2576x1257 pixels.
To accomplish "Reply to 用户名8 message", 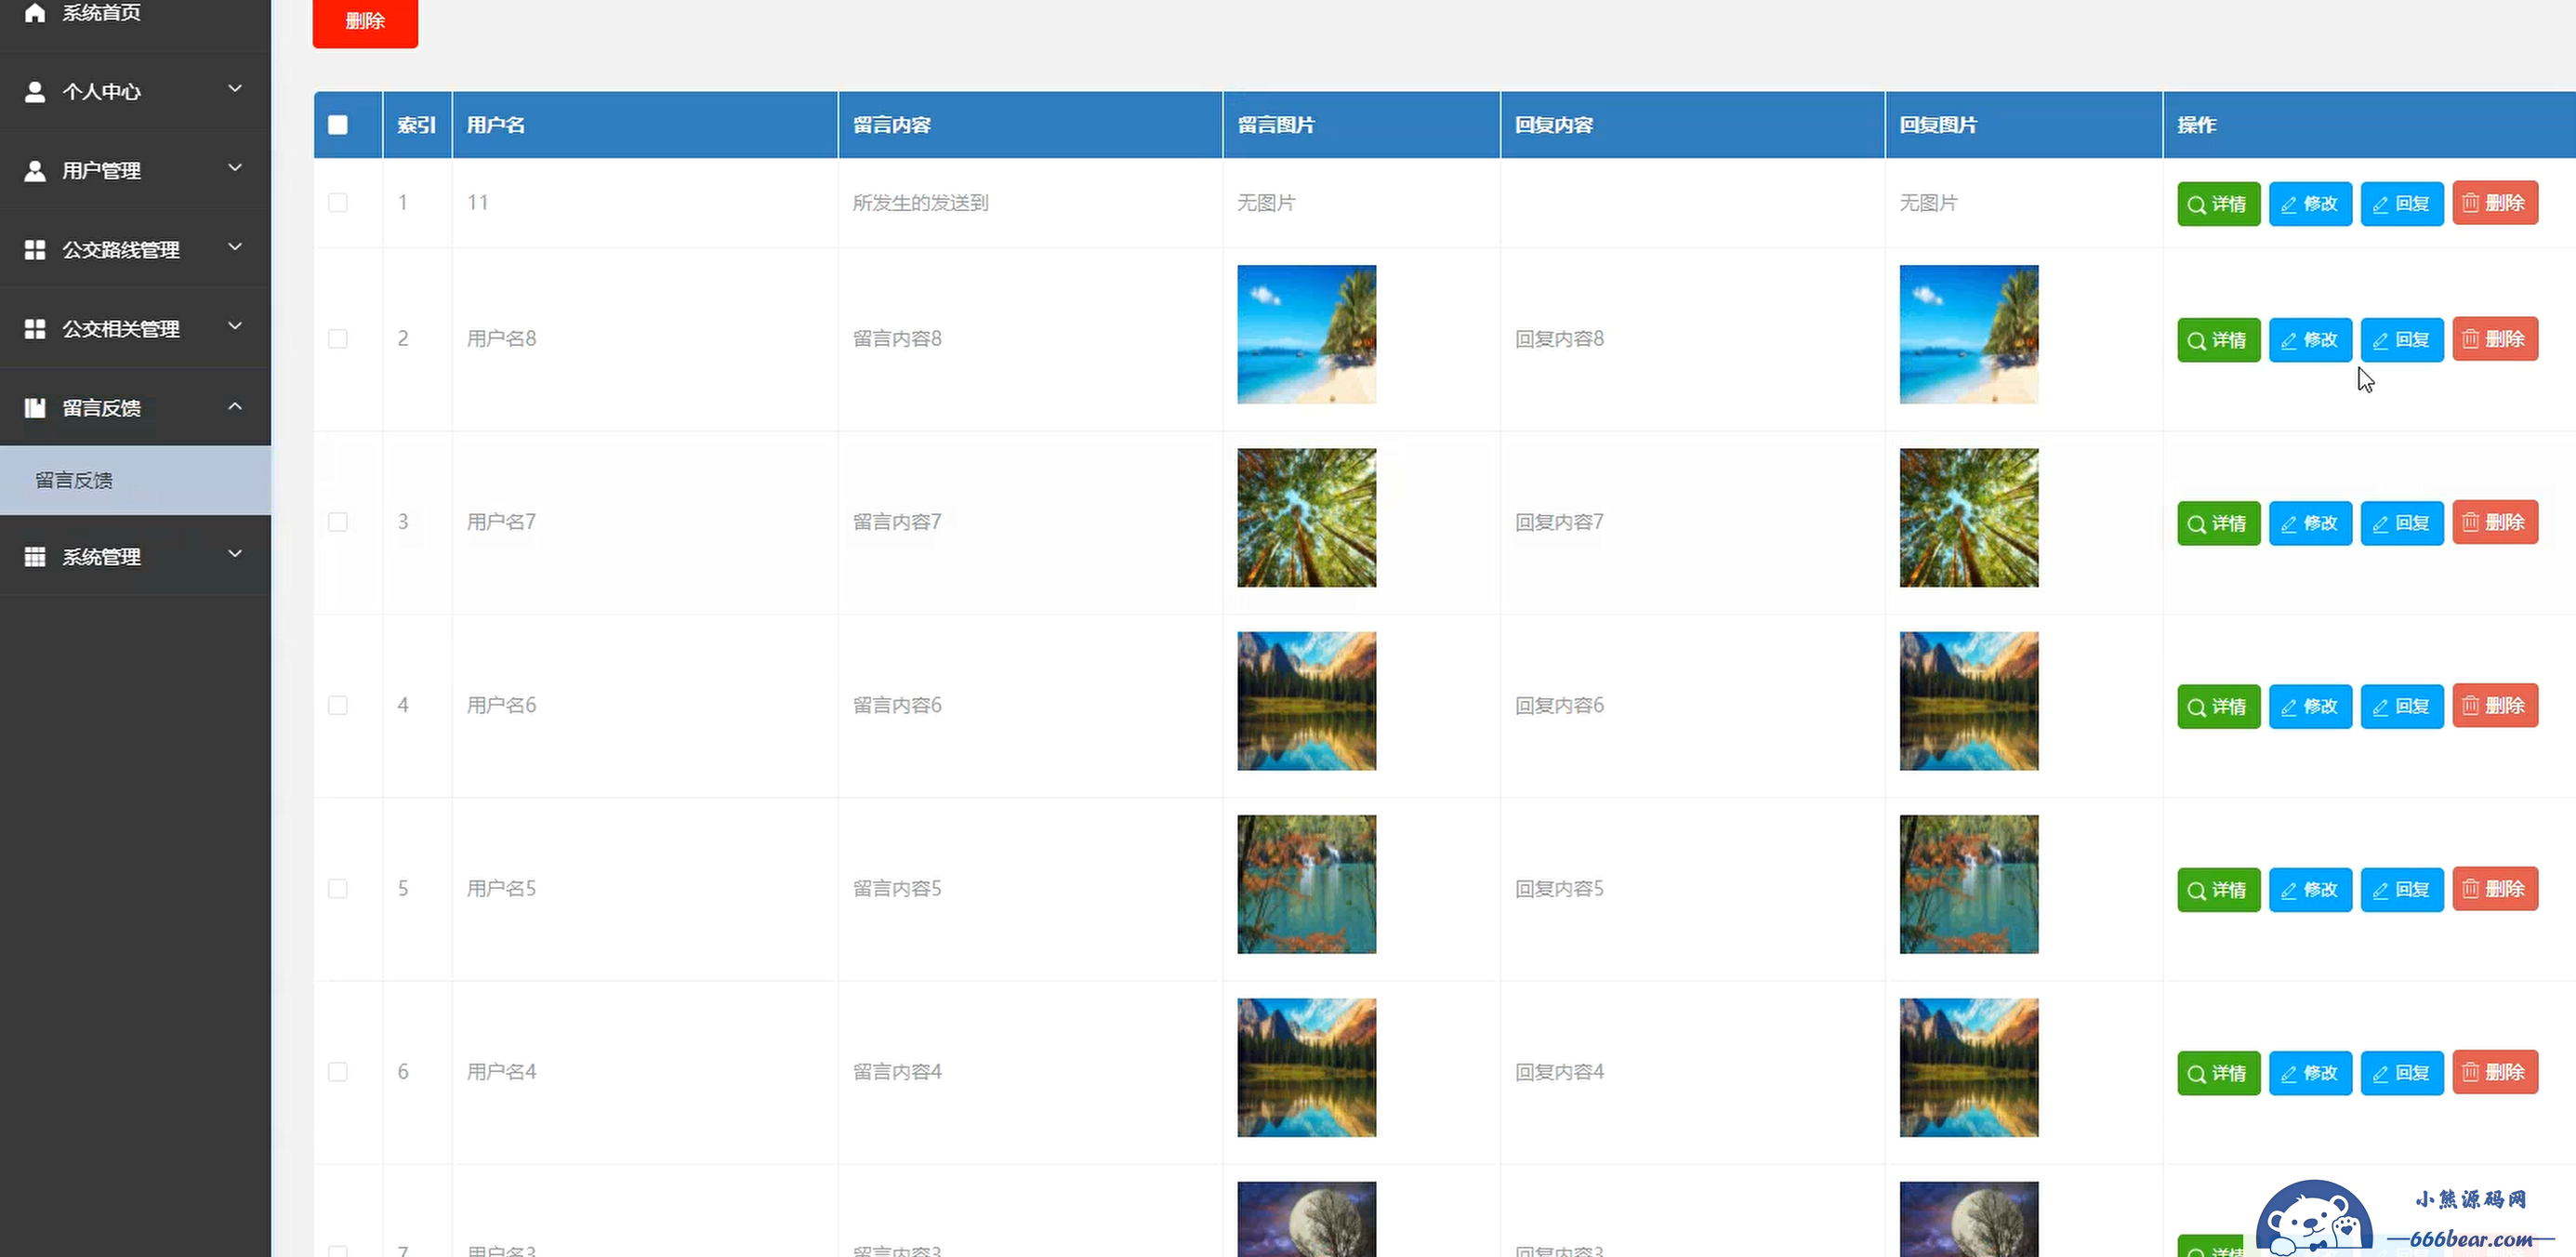I will click(2402, 339).
